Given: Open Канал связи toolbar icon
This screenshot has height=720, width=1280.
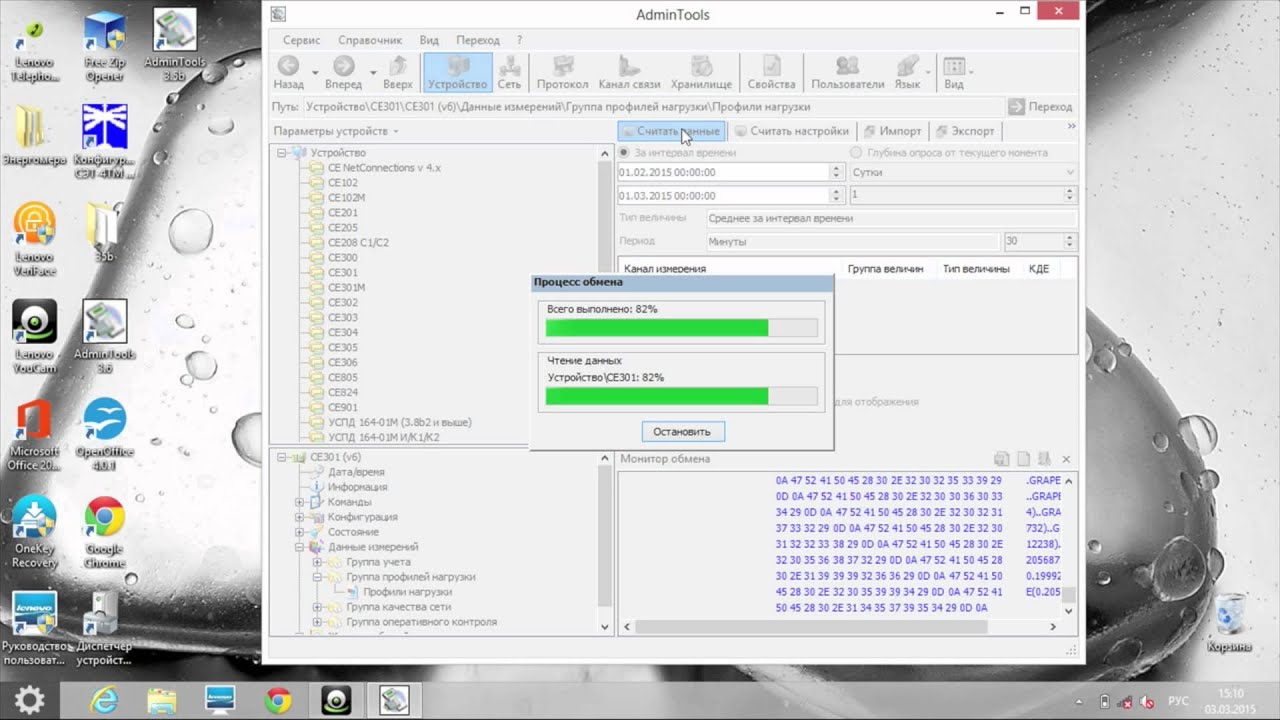Looking at the screenshot, I should (629, 72).
